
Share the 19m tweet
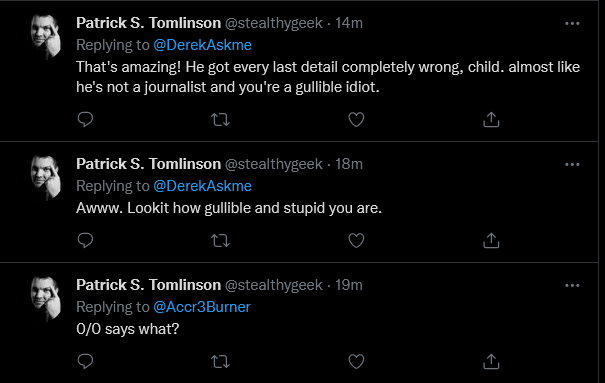point(491,362)
